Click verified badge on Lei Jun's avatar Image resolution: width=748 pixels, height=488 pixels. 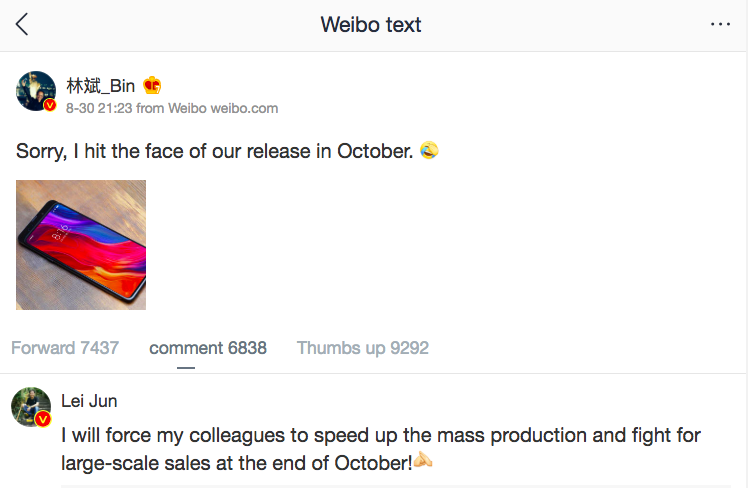(x=43, y=420)
